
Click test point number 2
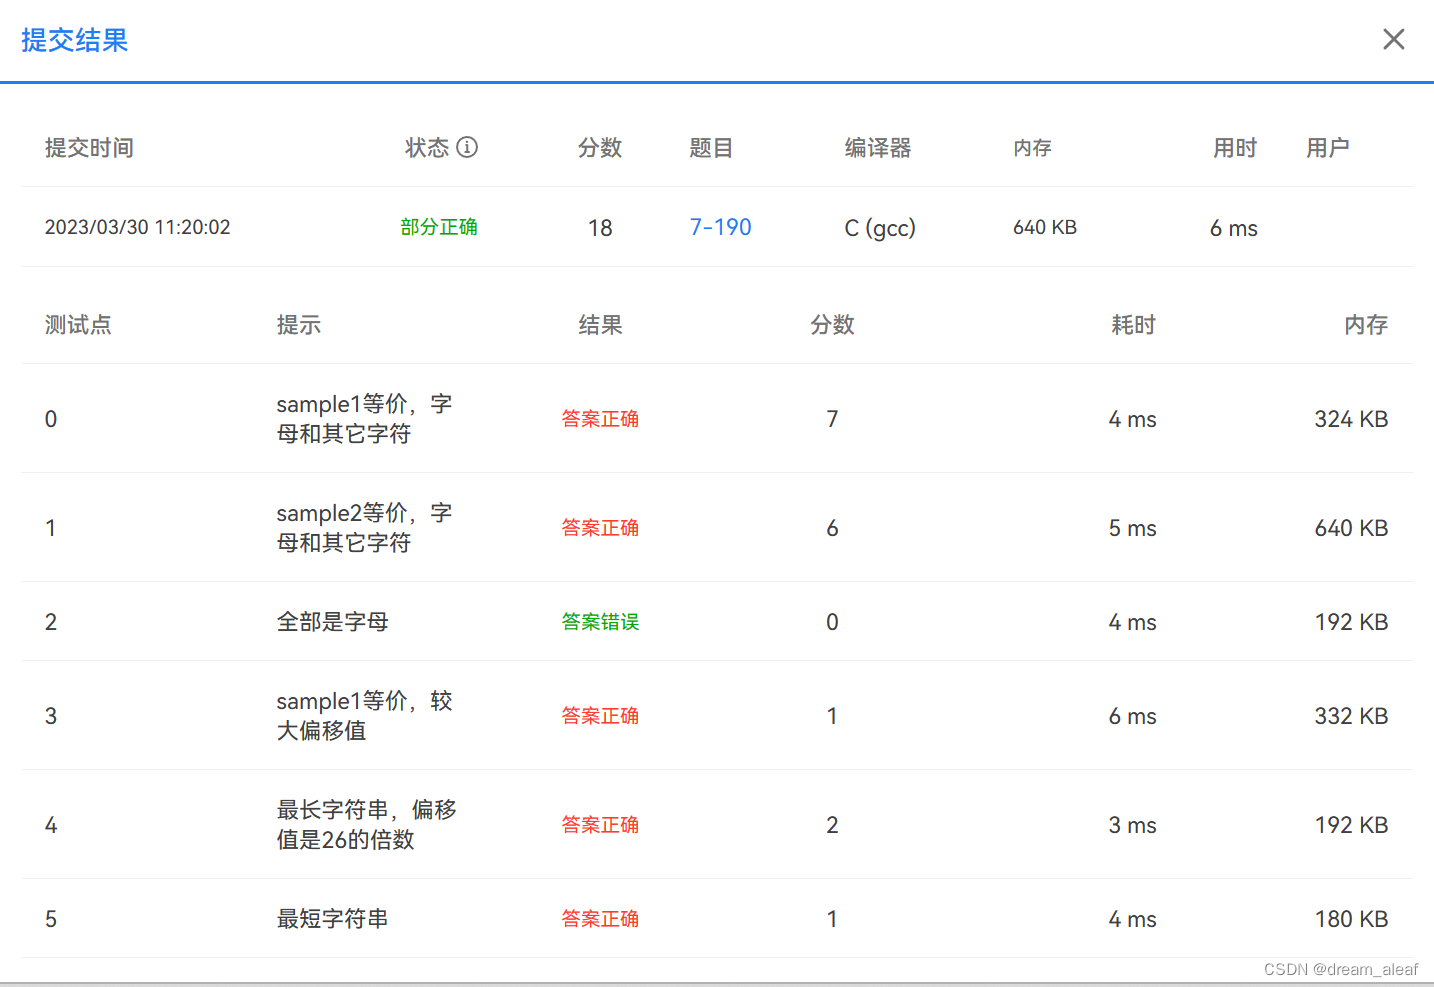pos(51,622)
